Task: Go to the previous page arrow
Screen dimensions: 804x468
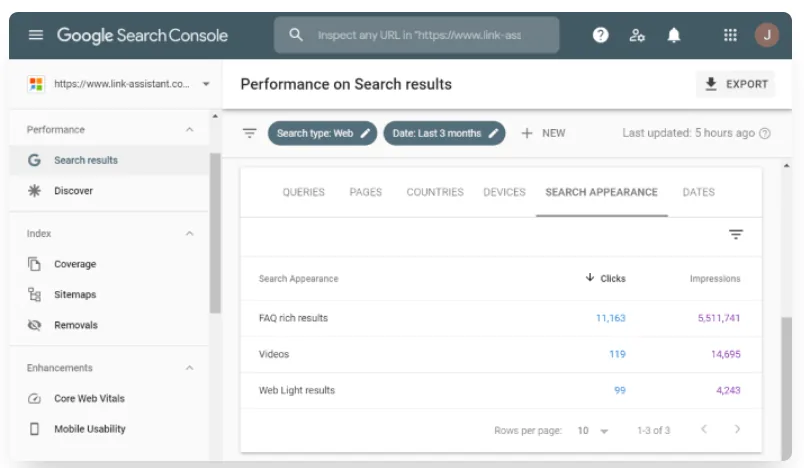Action: click(x=704, y=429)
